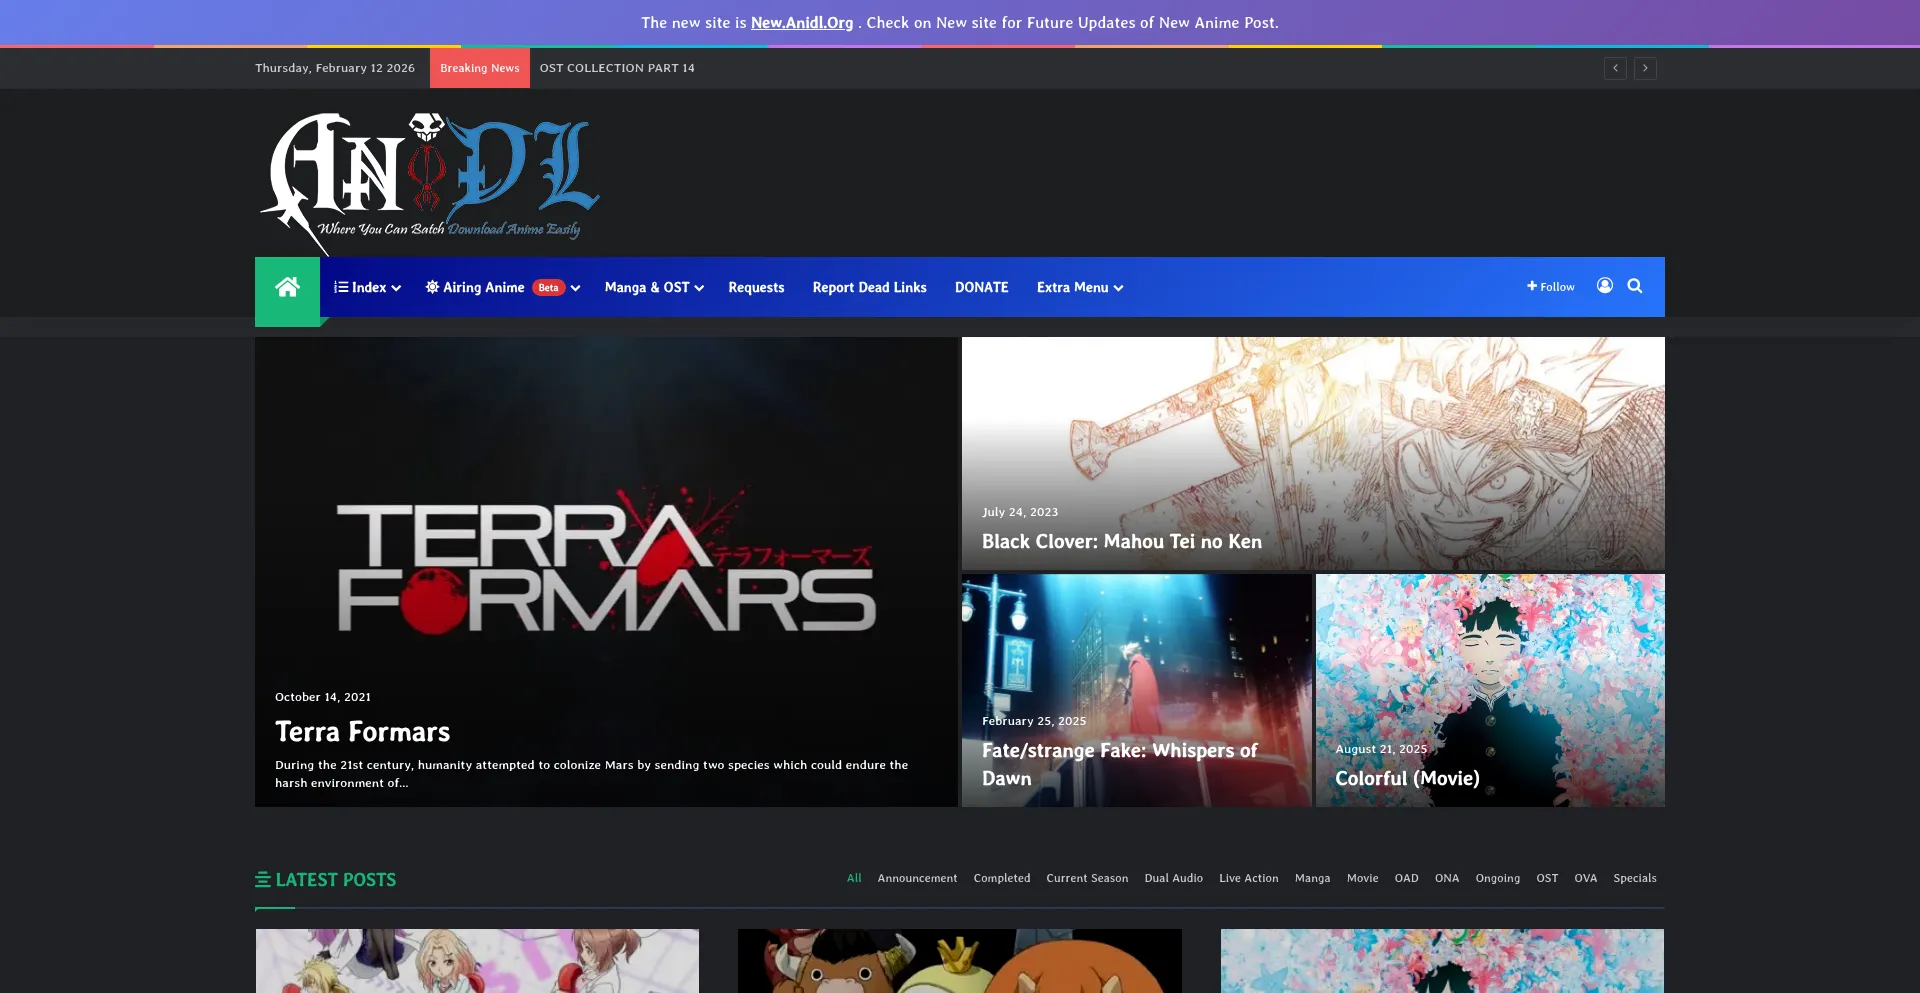Click the August 21, 2025 date

pyautogui.click(x=1381, y=749)
